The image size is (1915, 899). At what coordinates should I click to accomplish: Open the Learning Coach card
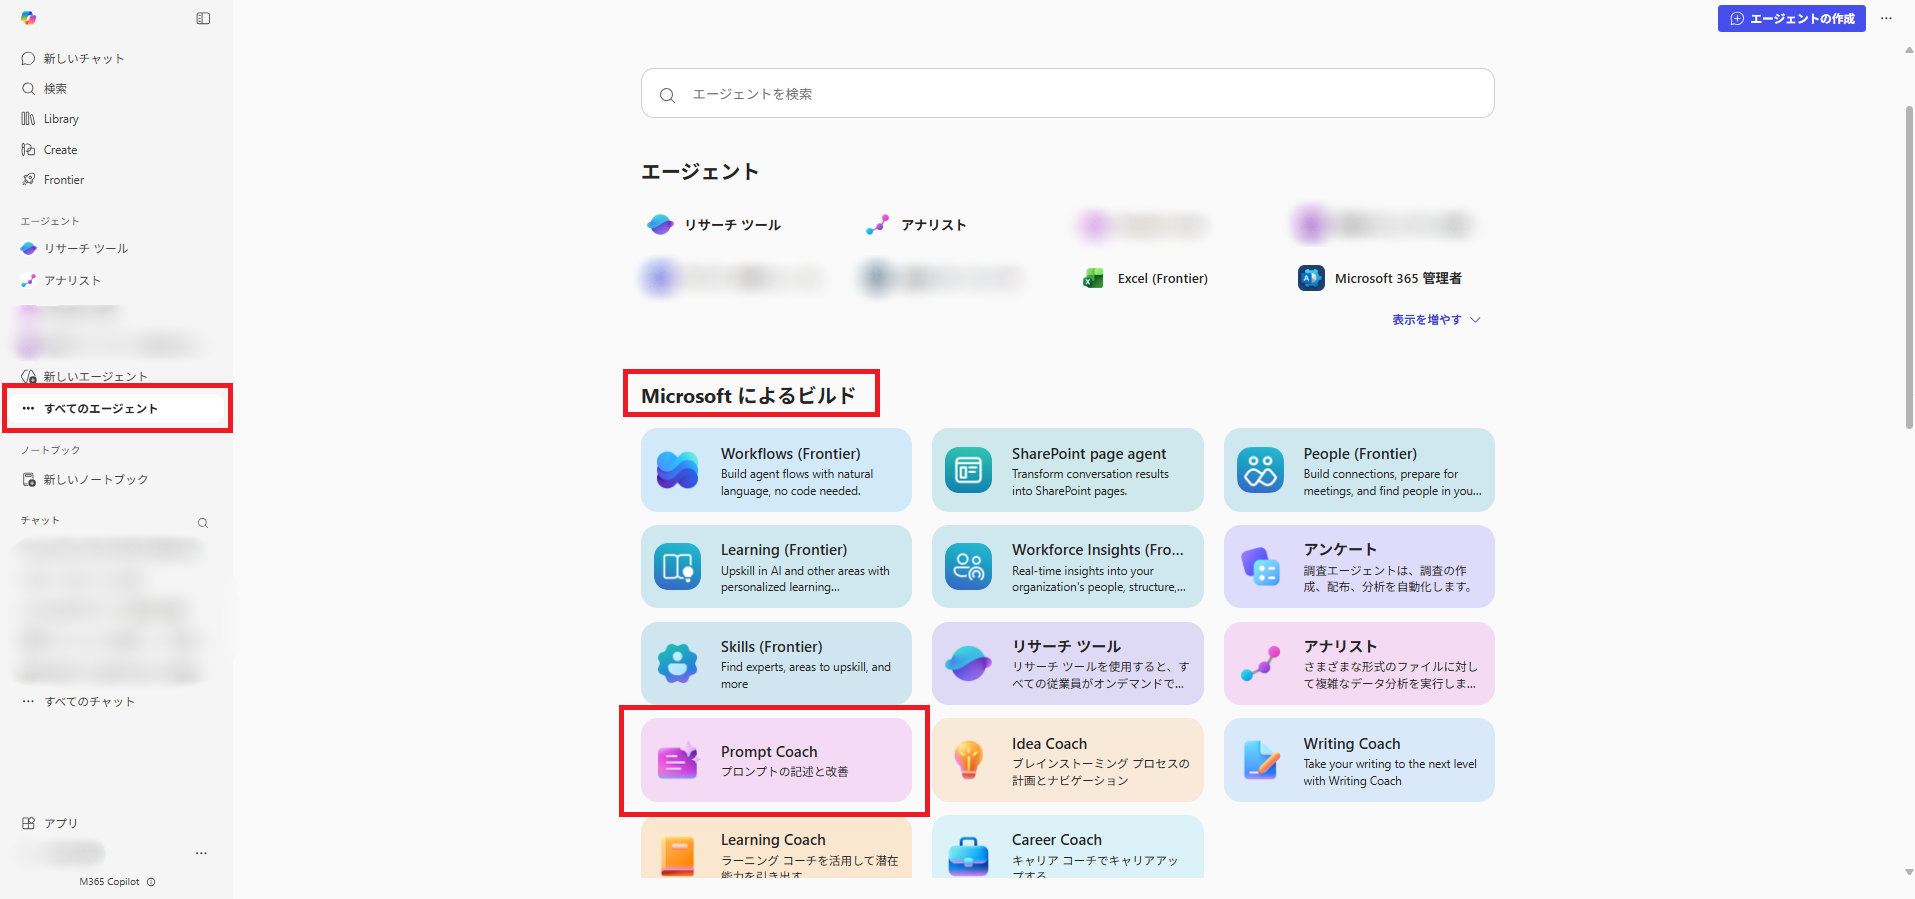(776, 847)
